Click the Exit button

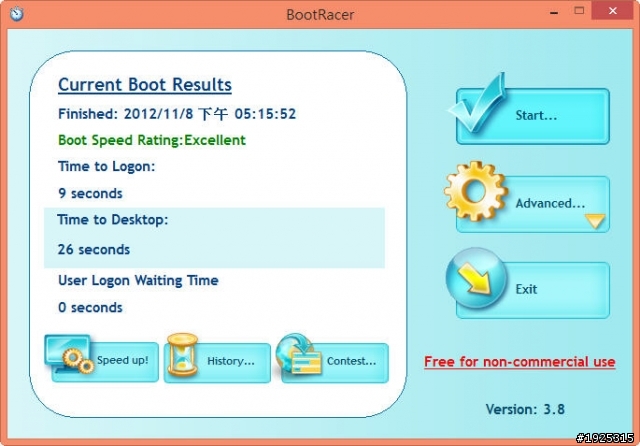533,290
